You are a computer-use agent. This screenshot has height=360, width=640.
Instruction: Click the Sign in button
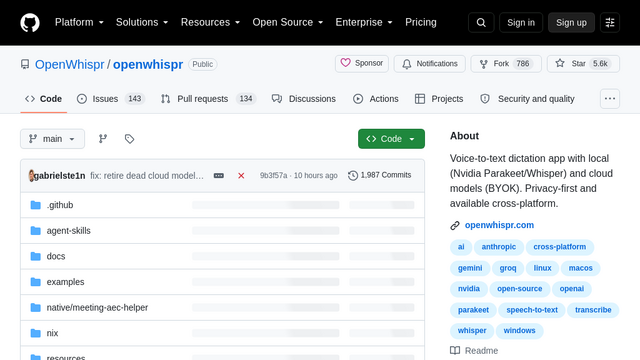click(521, 22)
